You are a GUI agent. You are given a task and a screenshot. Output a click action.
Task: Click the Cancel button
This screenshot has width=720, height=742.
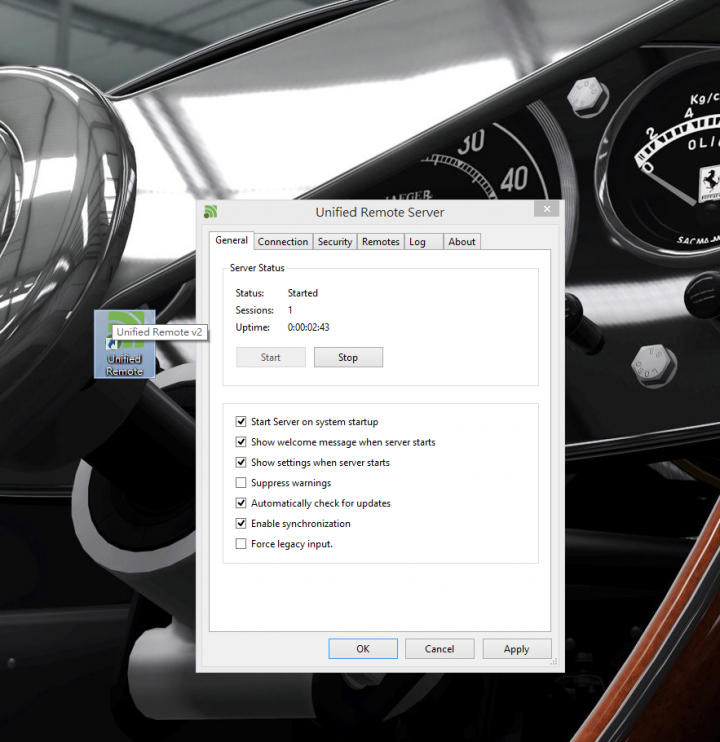click(x=439, y=649)
